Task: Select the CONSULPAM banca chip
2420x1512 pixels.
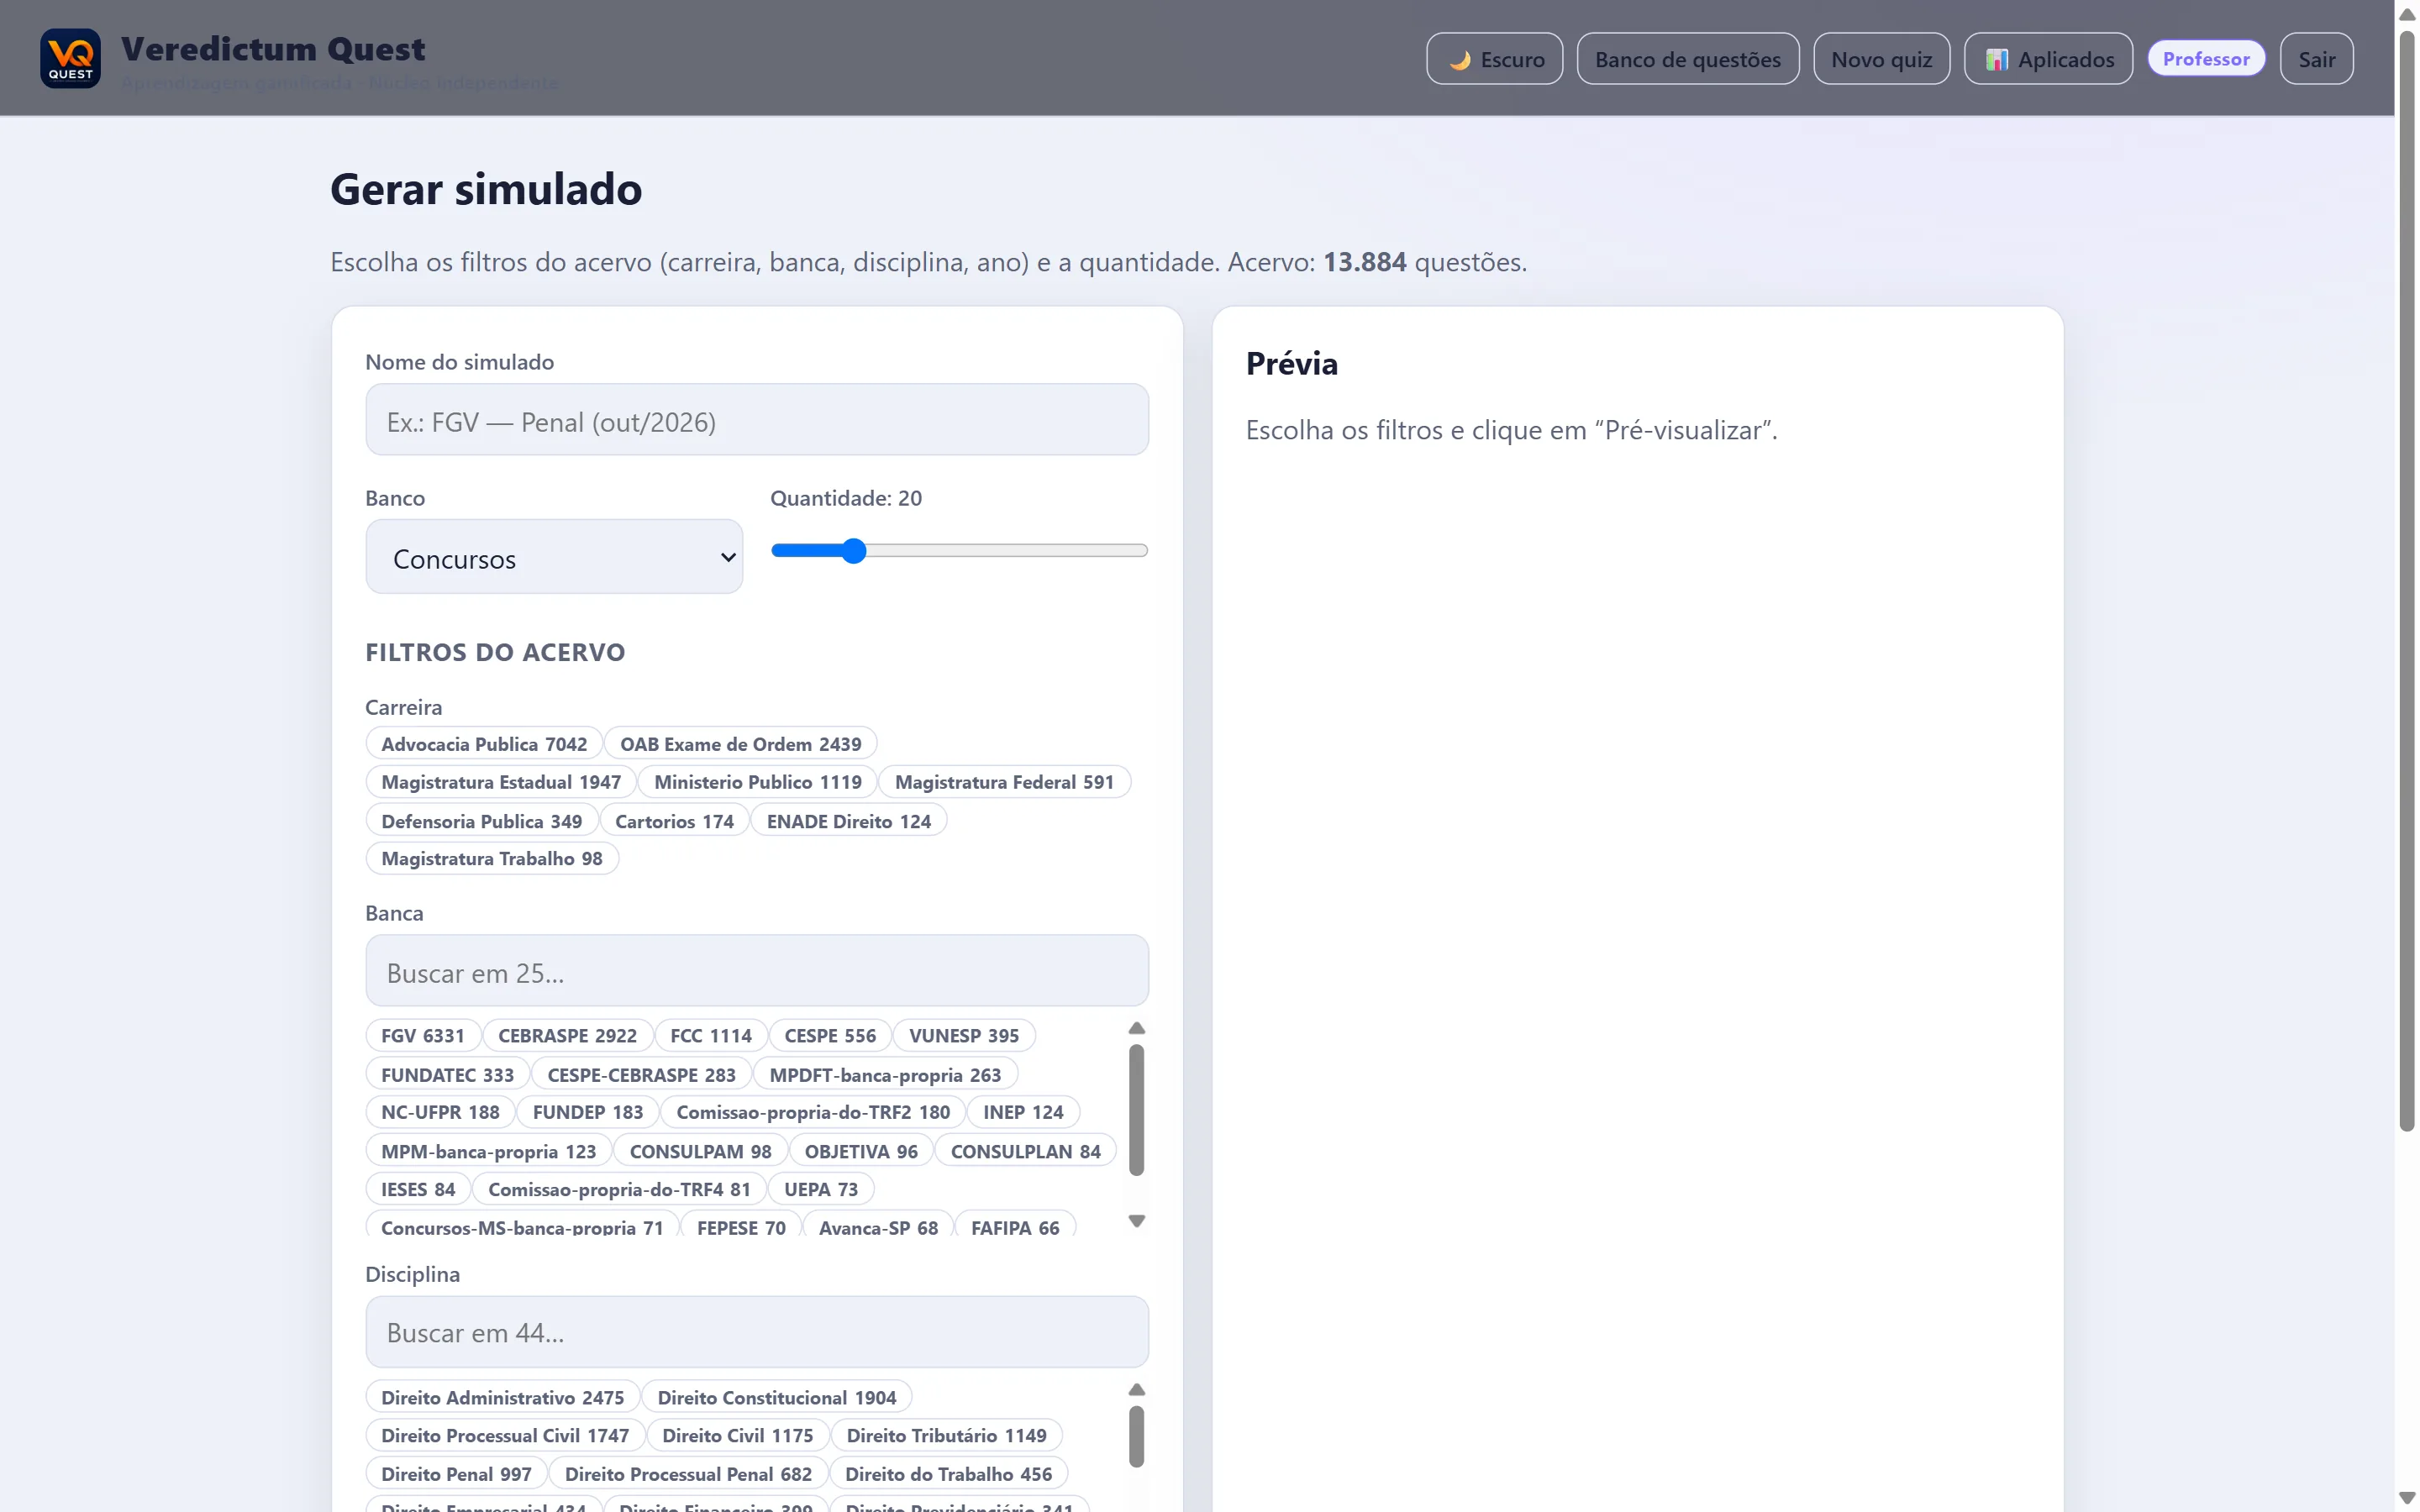Action: (x=700, y=1152)
